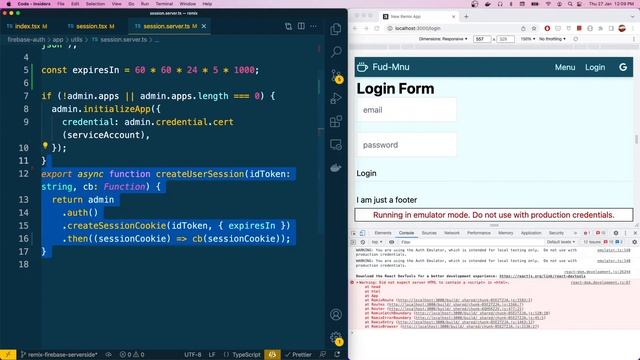Toggle DevTools device toolbar icon

(362, 233)
